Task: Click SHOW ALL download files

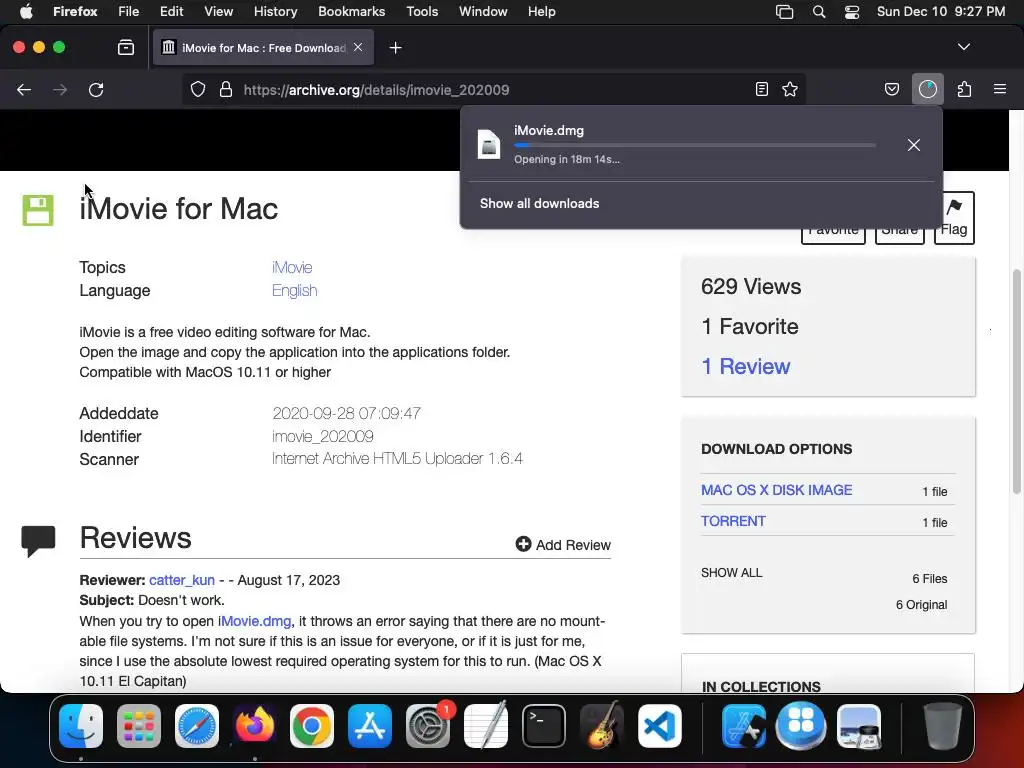Action: [x=731, y=573]
